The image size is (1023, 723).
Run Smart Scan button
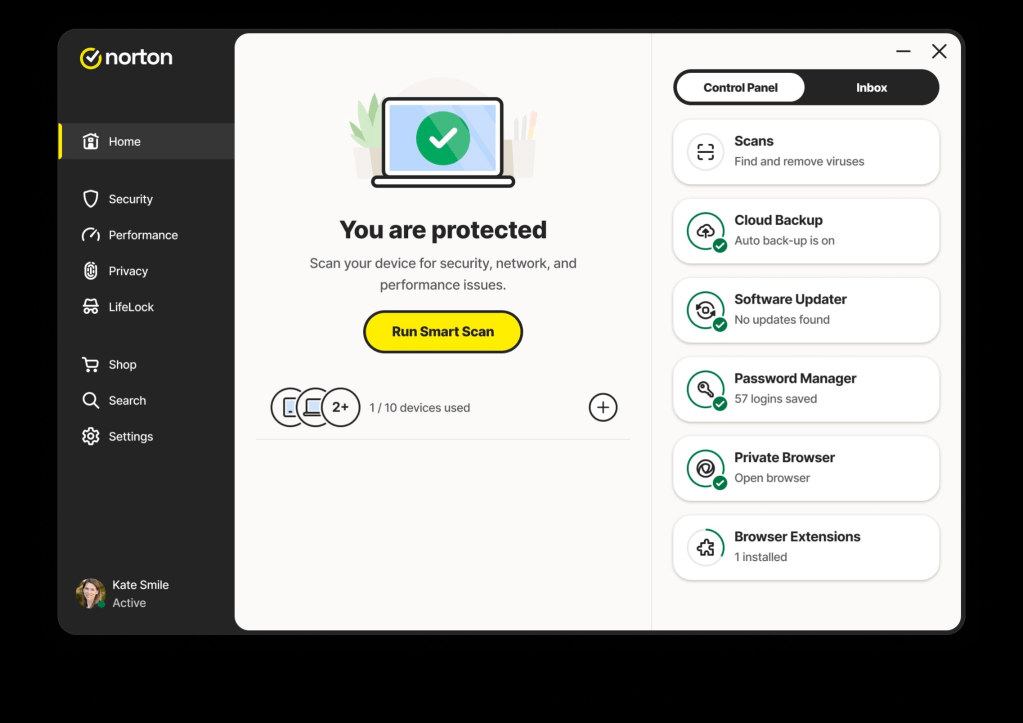(x=443, y=331)
